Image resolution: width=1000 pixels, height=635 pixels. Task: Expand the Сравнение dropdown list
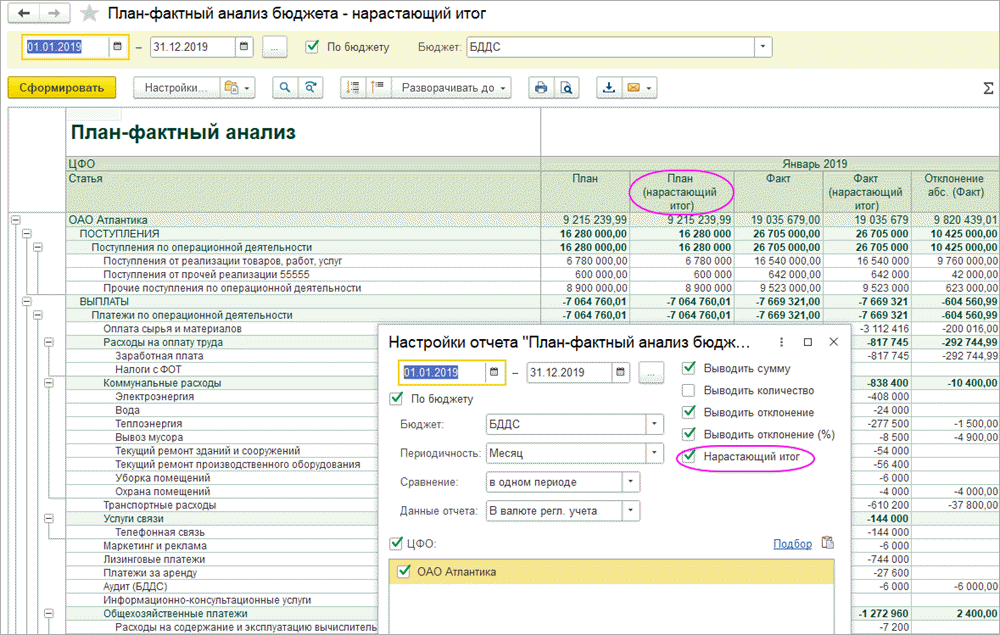click(630, 482)
